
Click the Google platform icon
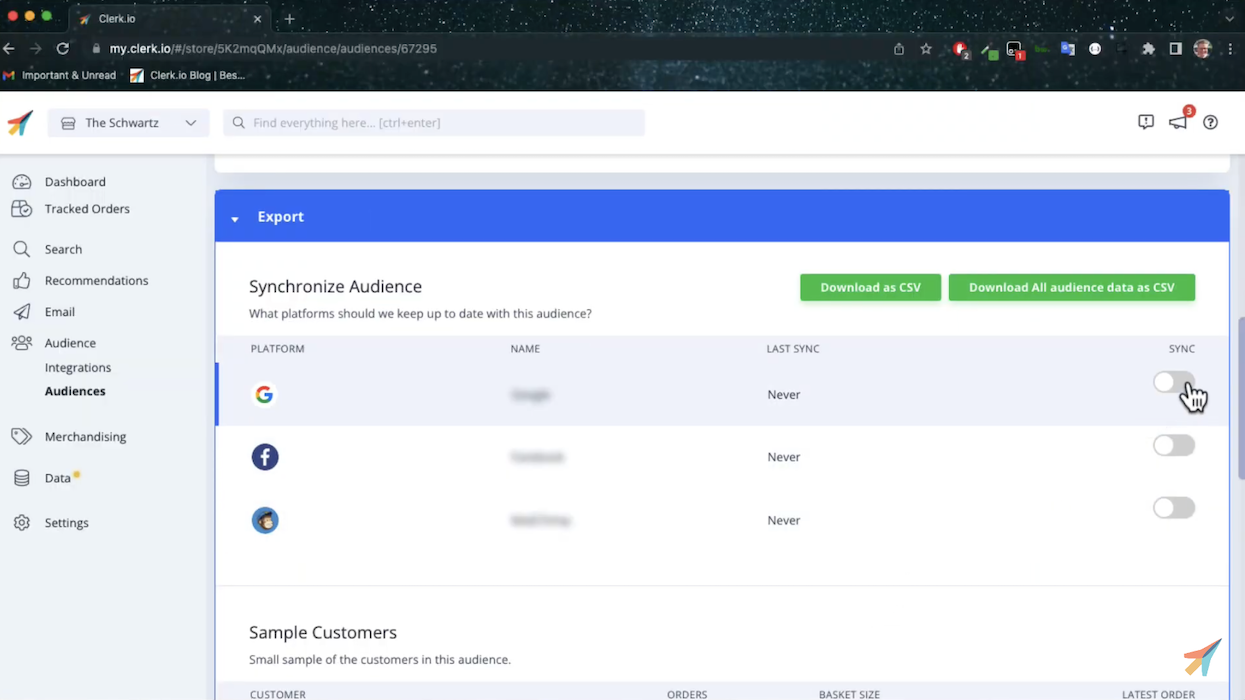[x=264, y=394]
